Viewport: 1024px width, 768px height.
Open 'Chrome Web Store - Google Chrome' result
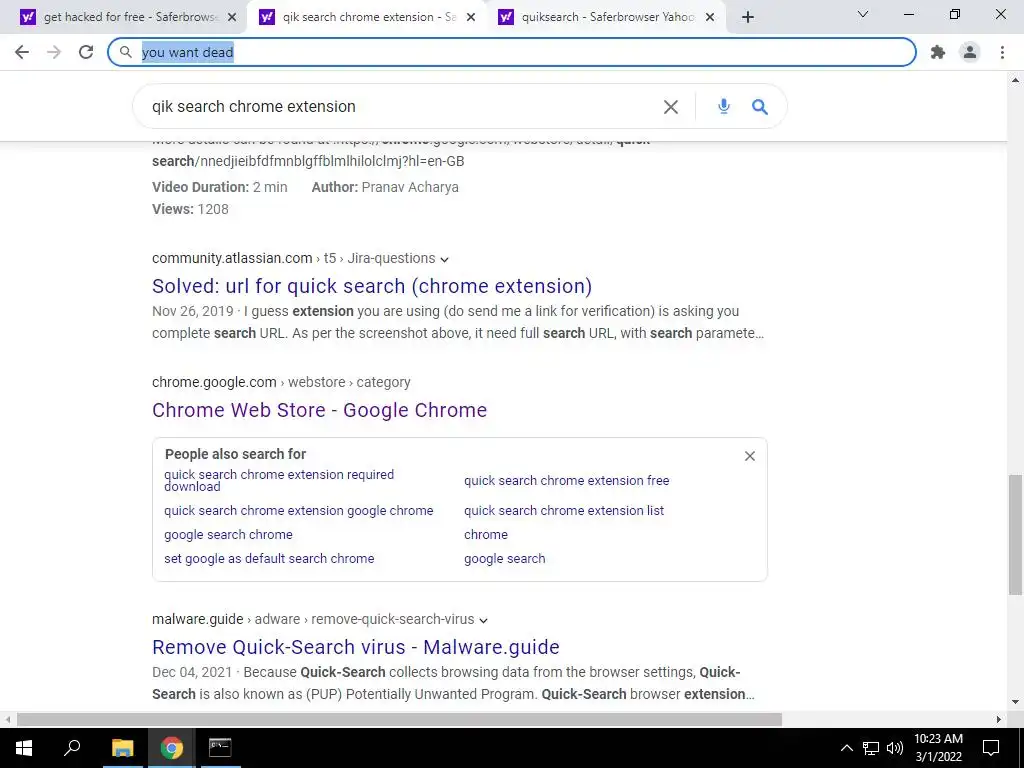tap(319, 410)
